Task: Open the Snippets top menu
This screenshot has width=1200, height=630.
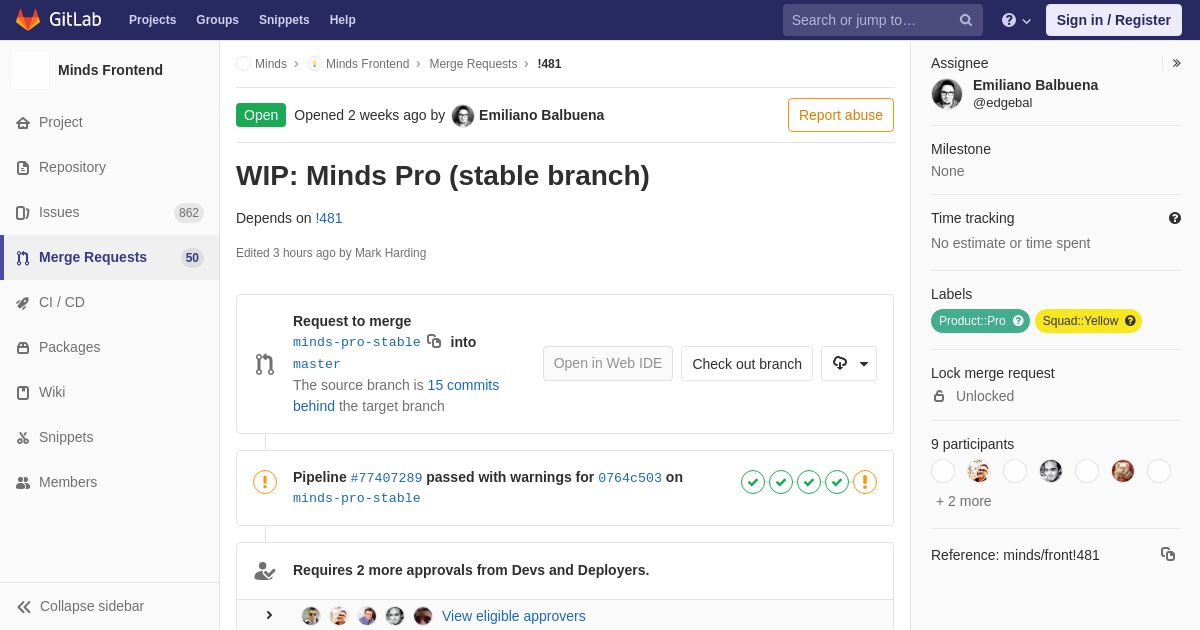Action: [284, 20]
